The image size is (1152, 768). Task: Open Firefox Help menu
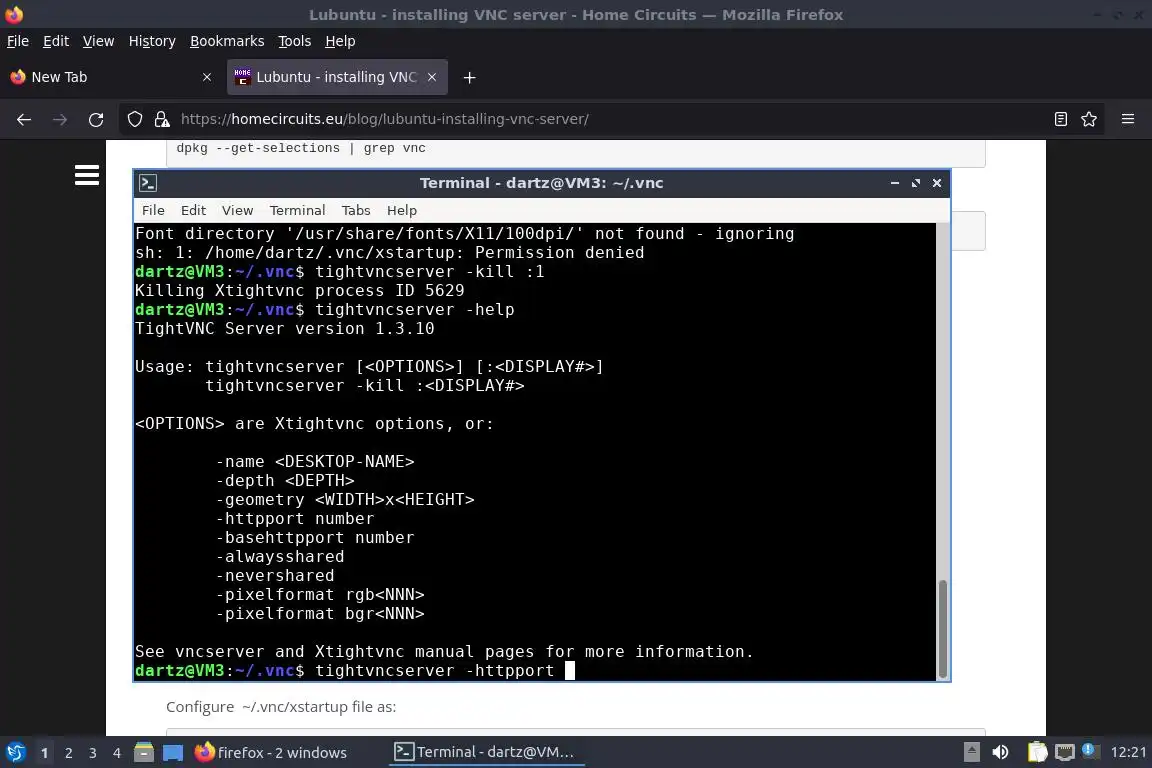tap(340, 41)
